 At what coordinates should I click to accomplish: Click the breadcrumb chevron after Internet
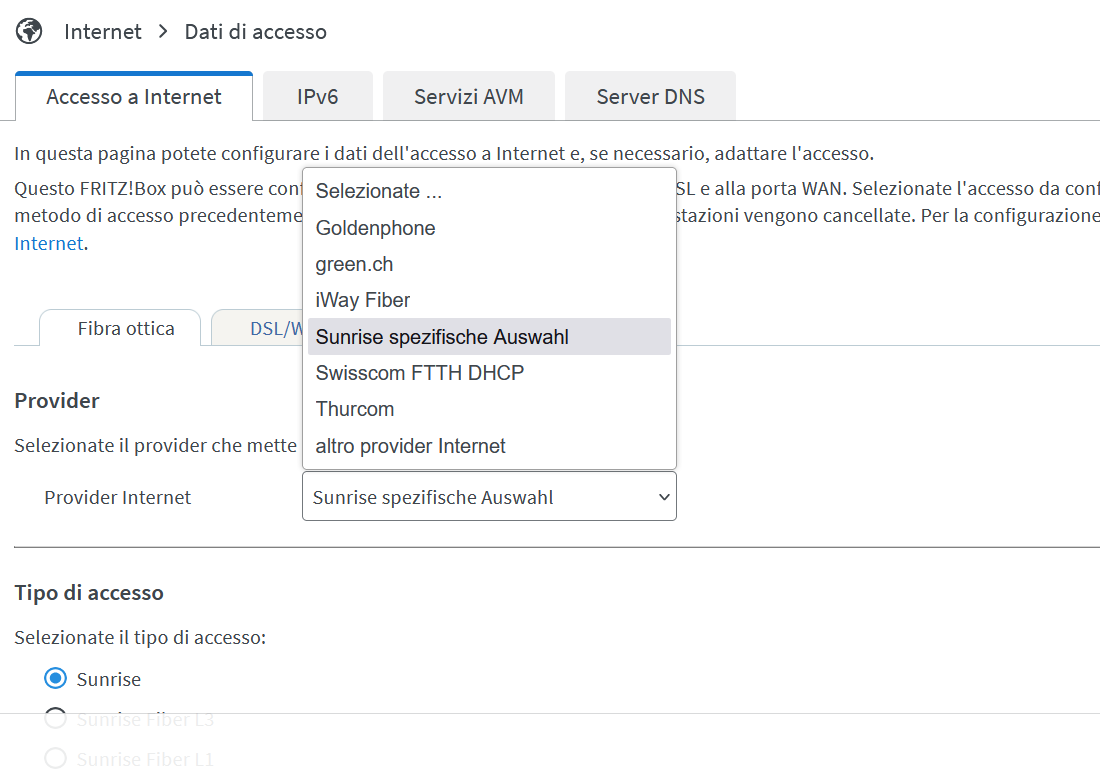pyautogui.click(x=163, y=32)
